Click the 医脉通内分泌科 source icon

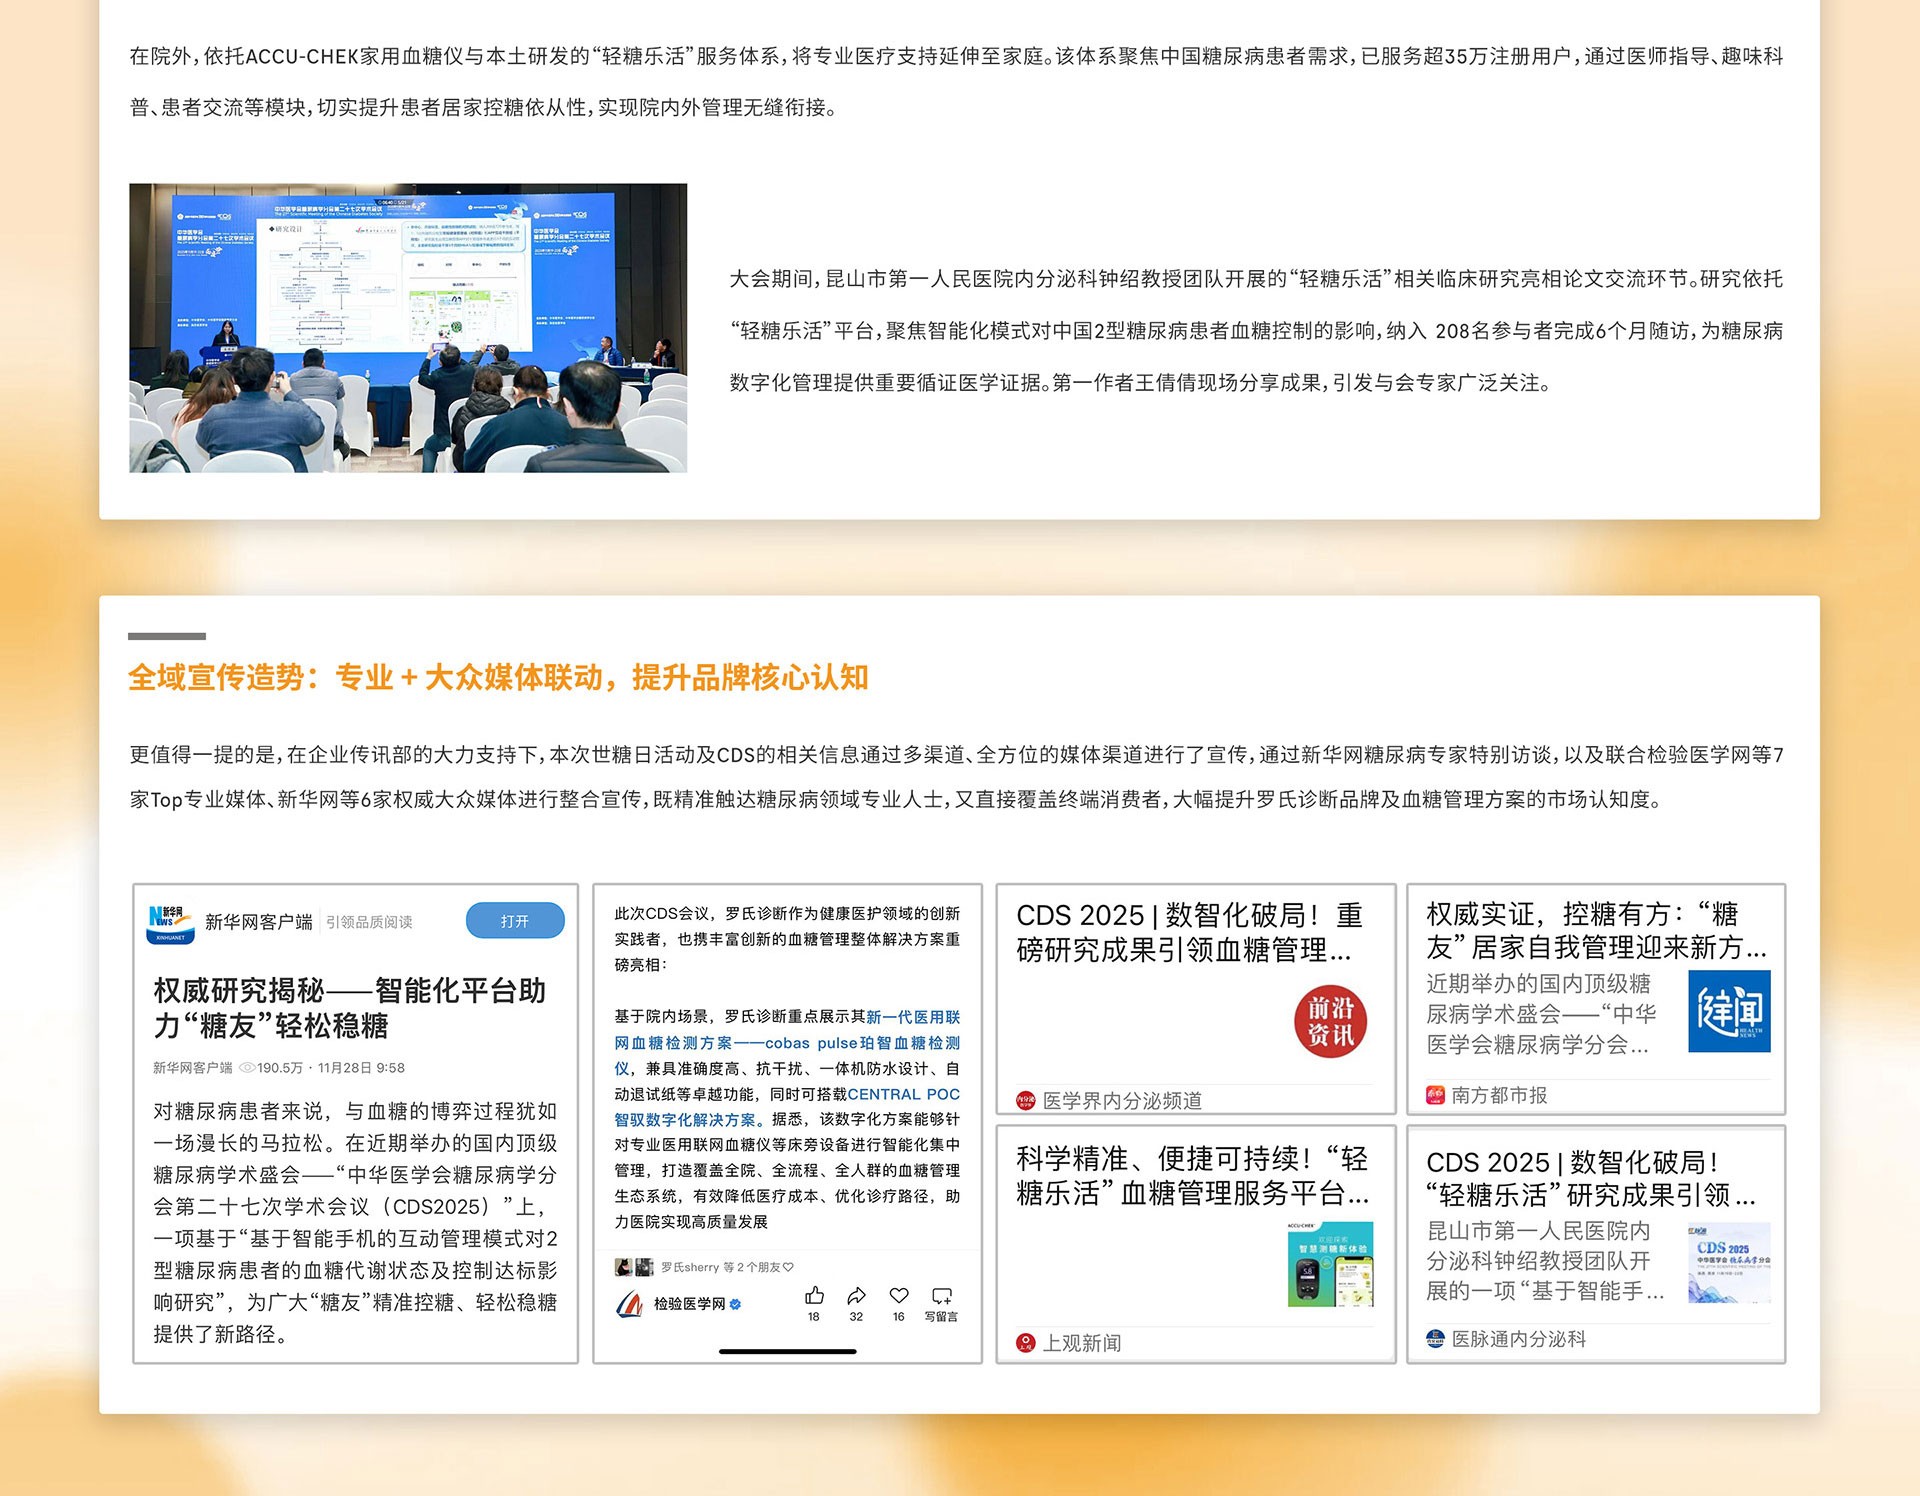1435,1339
